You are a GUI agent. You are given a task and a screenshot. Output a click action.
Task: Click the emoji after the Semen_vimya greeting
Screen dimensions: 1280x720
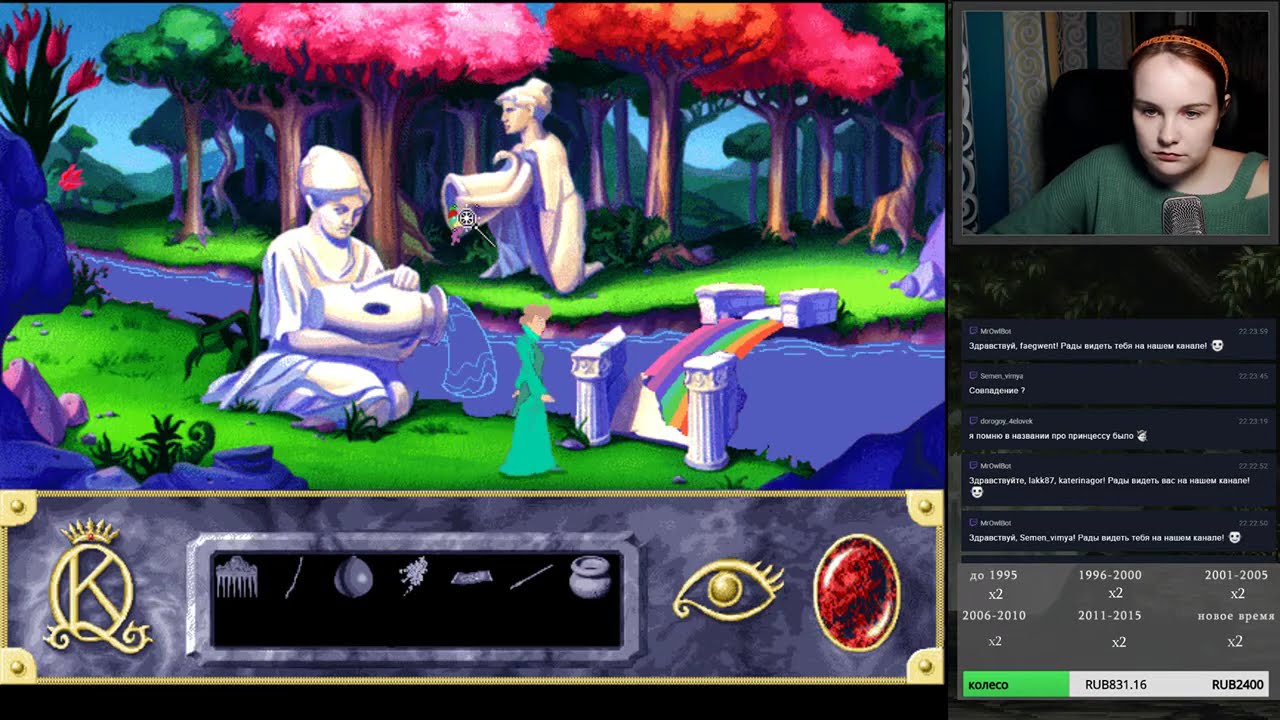(1235, 538)
